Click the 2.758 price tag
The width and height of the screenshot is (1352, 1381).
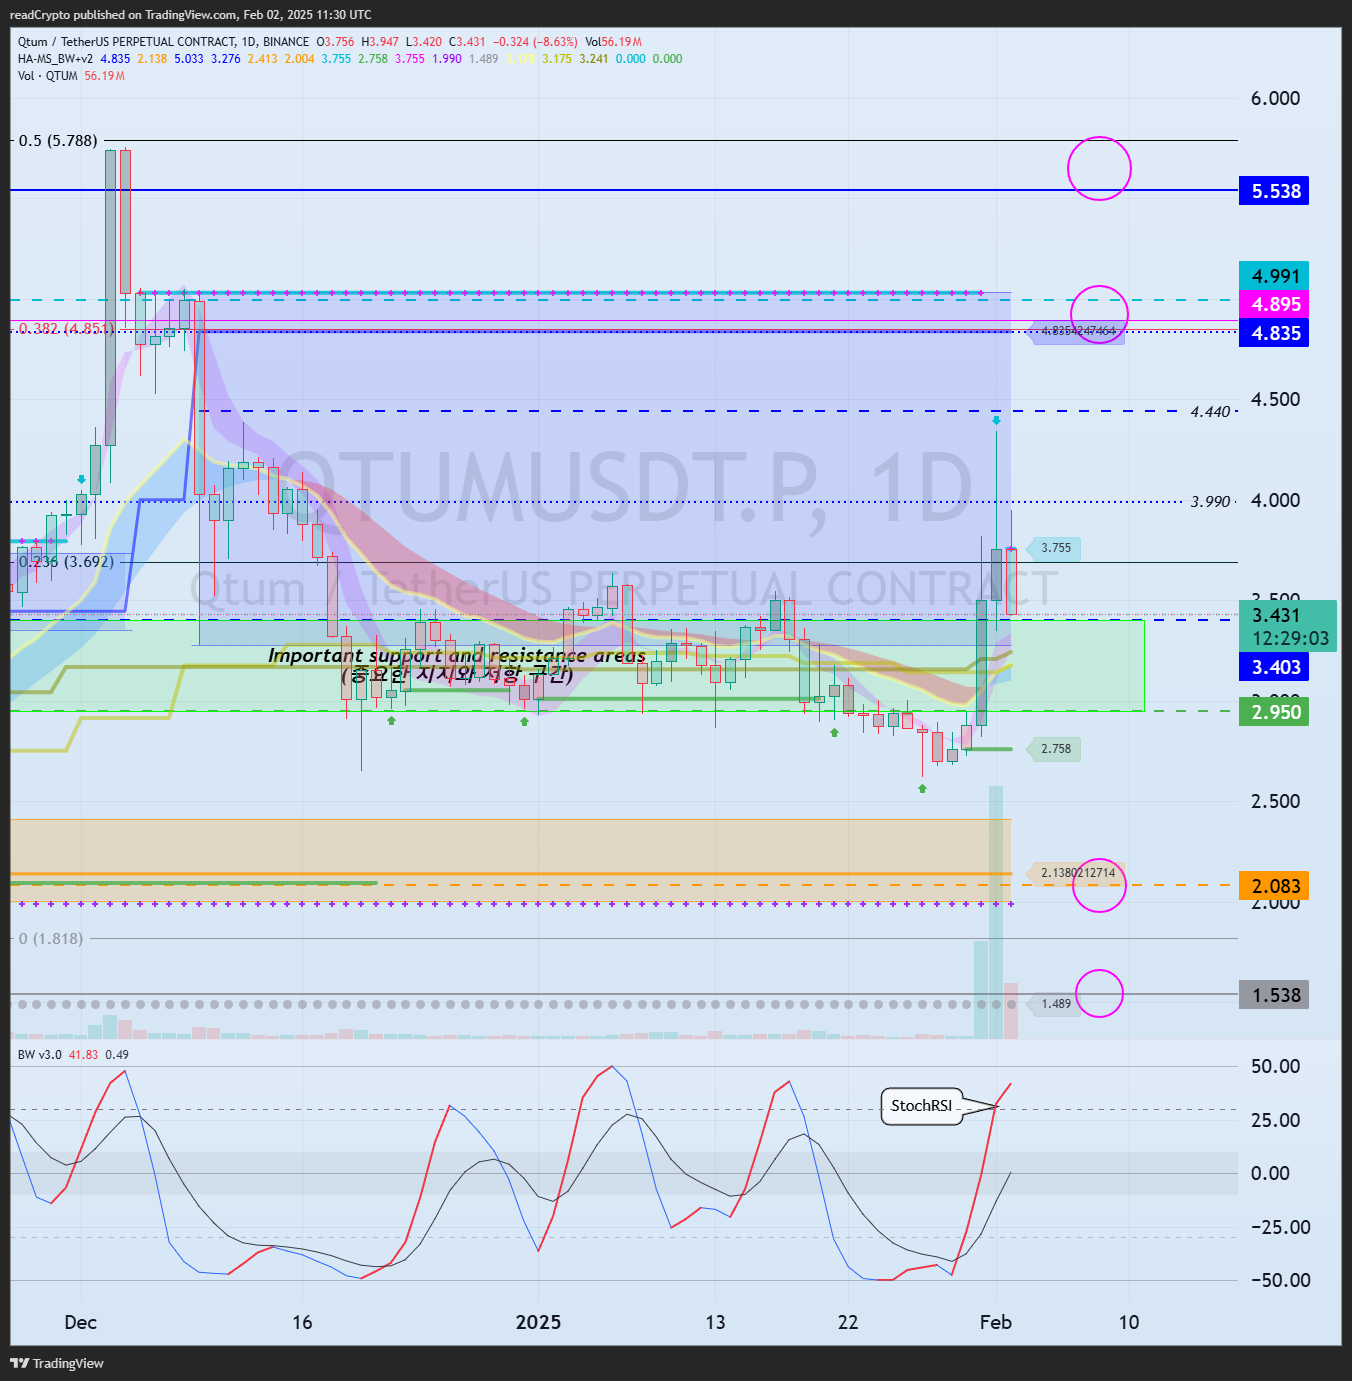click(1055, 749)
